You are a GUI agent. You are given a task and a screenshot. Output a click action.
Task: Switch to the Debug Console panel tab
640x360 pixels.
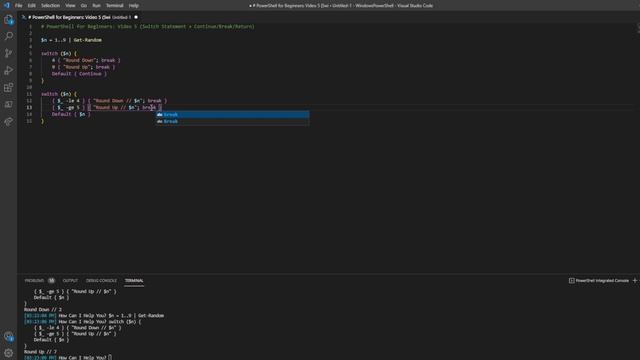pos(101,281)
